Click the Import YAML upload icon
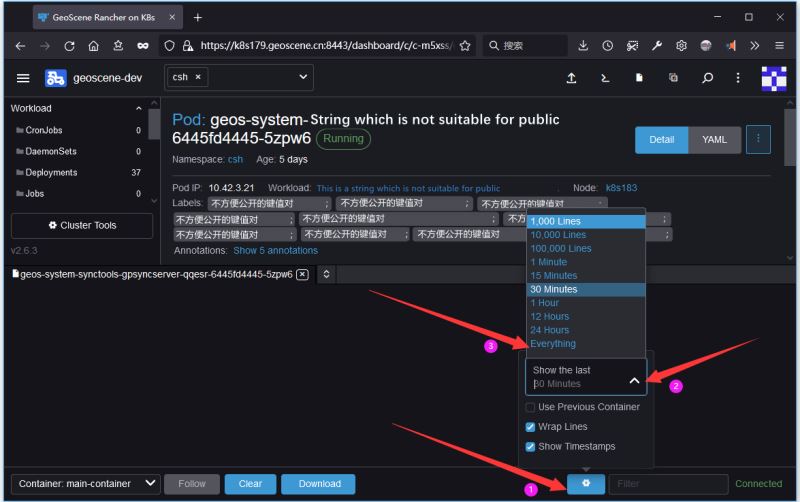800x502 pixels. [571, 78]
